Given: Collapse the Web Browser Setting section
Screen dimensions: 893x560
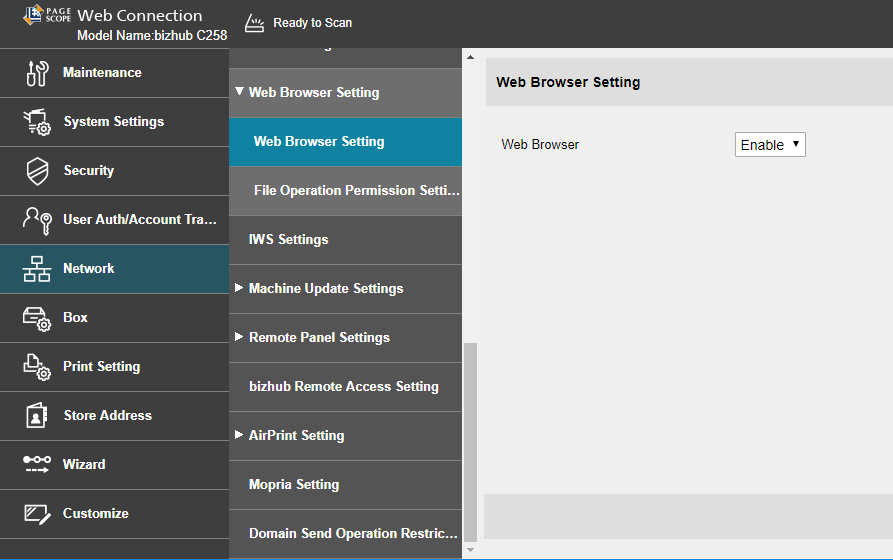Looking at the screenshot, I should pos(240,92).
